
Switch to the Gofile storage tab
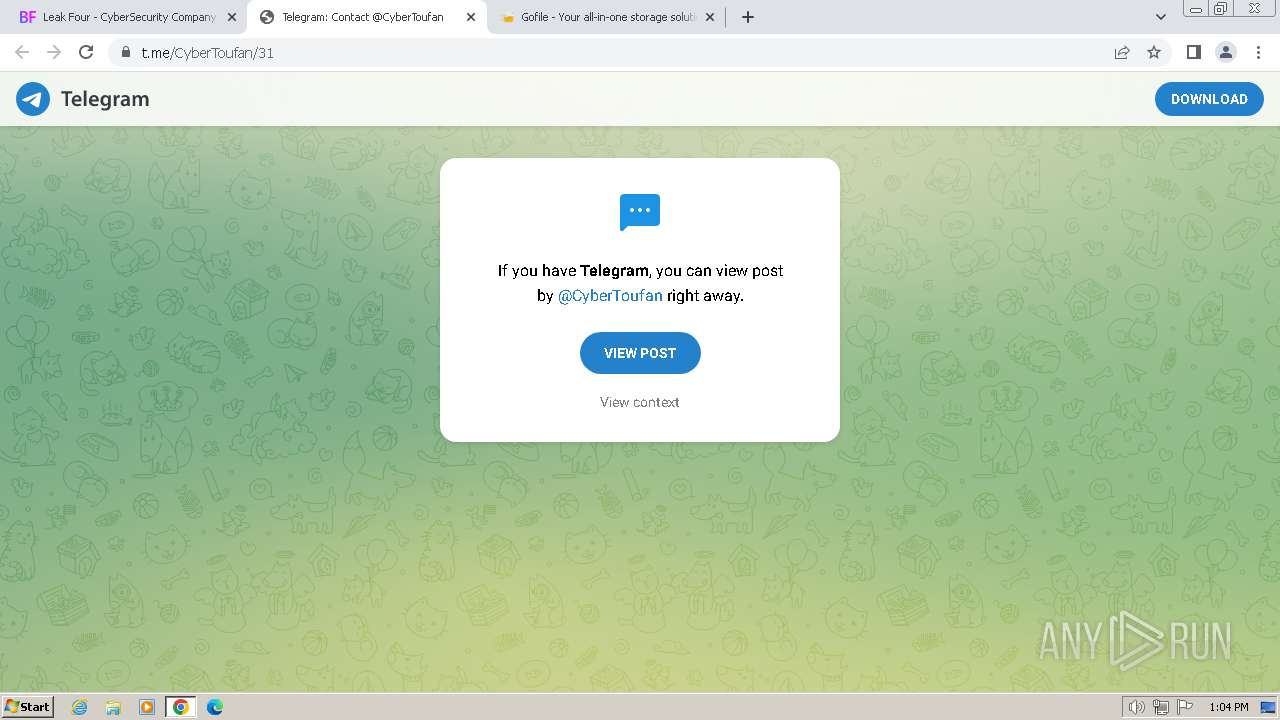(608, 17)
